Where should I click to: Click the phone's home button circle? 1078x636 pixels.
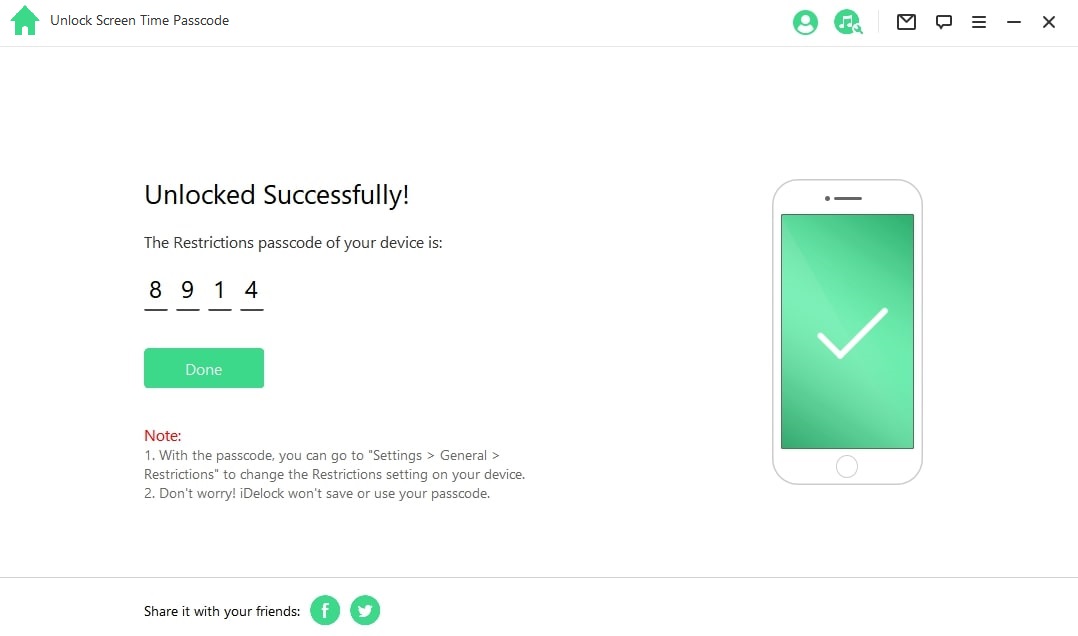pos(846,466)
